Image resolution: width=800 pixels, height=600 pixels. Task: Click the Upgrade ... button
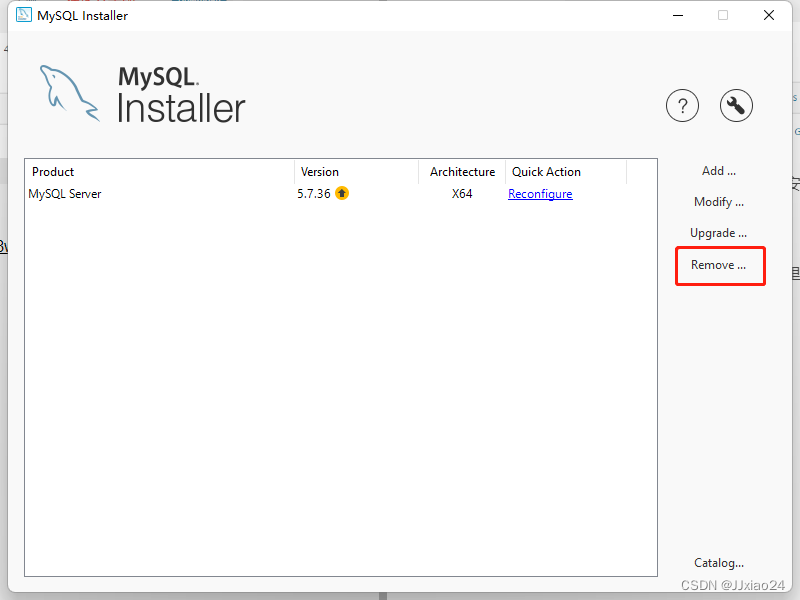pos(718,233)
